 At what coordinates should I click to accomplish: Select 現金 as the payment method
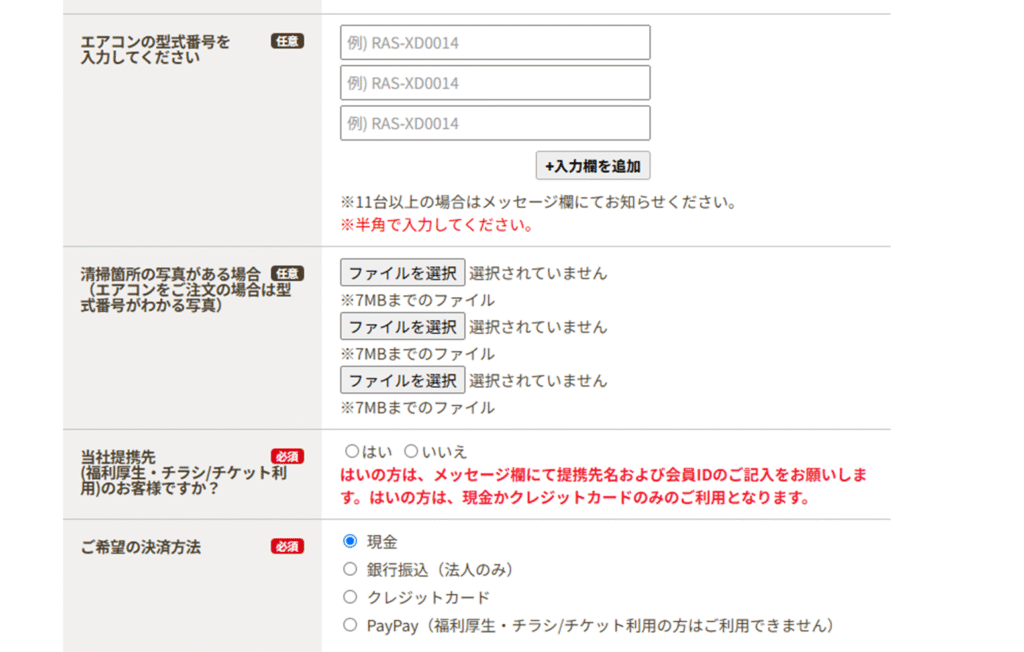tap(350, 541)
